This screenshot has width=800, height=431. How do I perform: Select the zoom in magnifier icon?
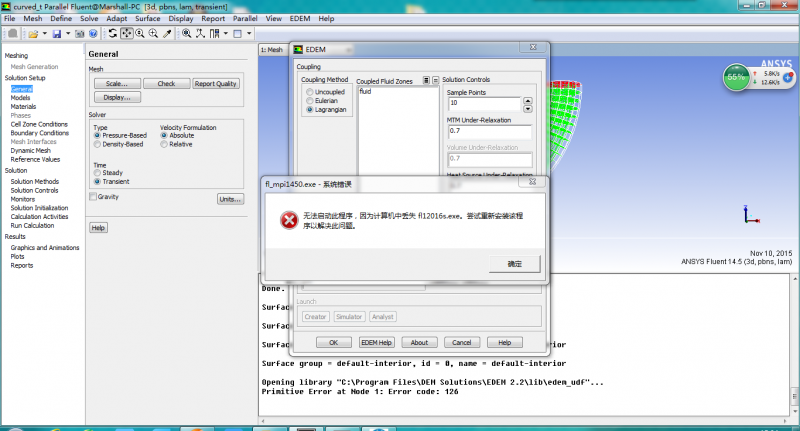153,33
